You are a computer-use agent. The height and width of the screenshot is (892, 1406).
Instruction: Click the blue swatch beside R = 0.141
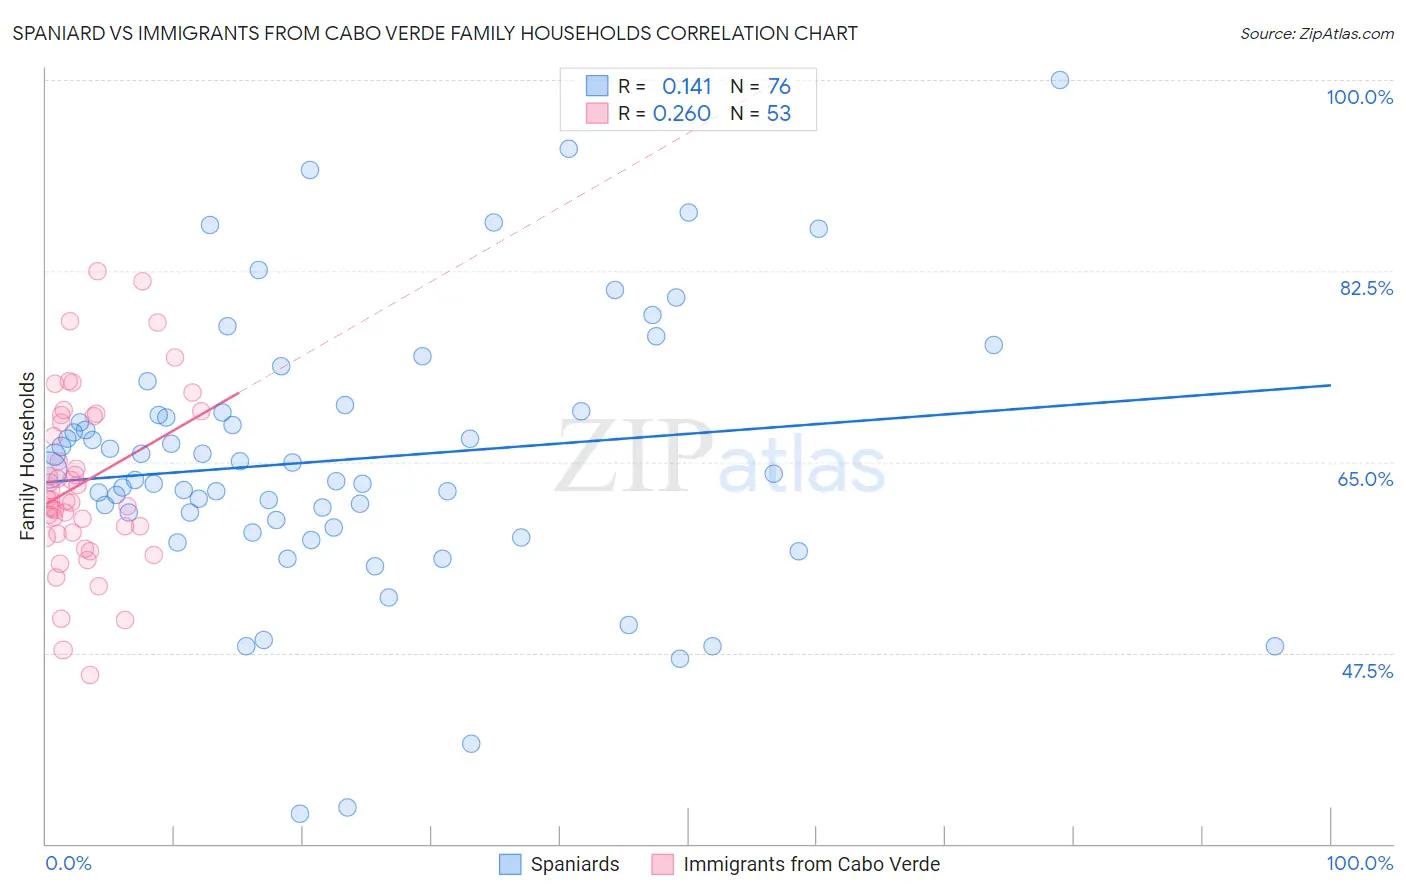tap(597, 86)
